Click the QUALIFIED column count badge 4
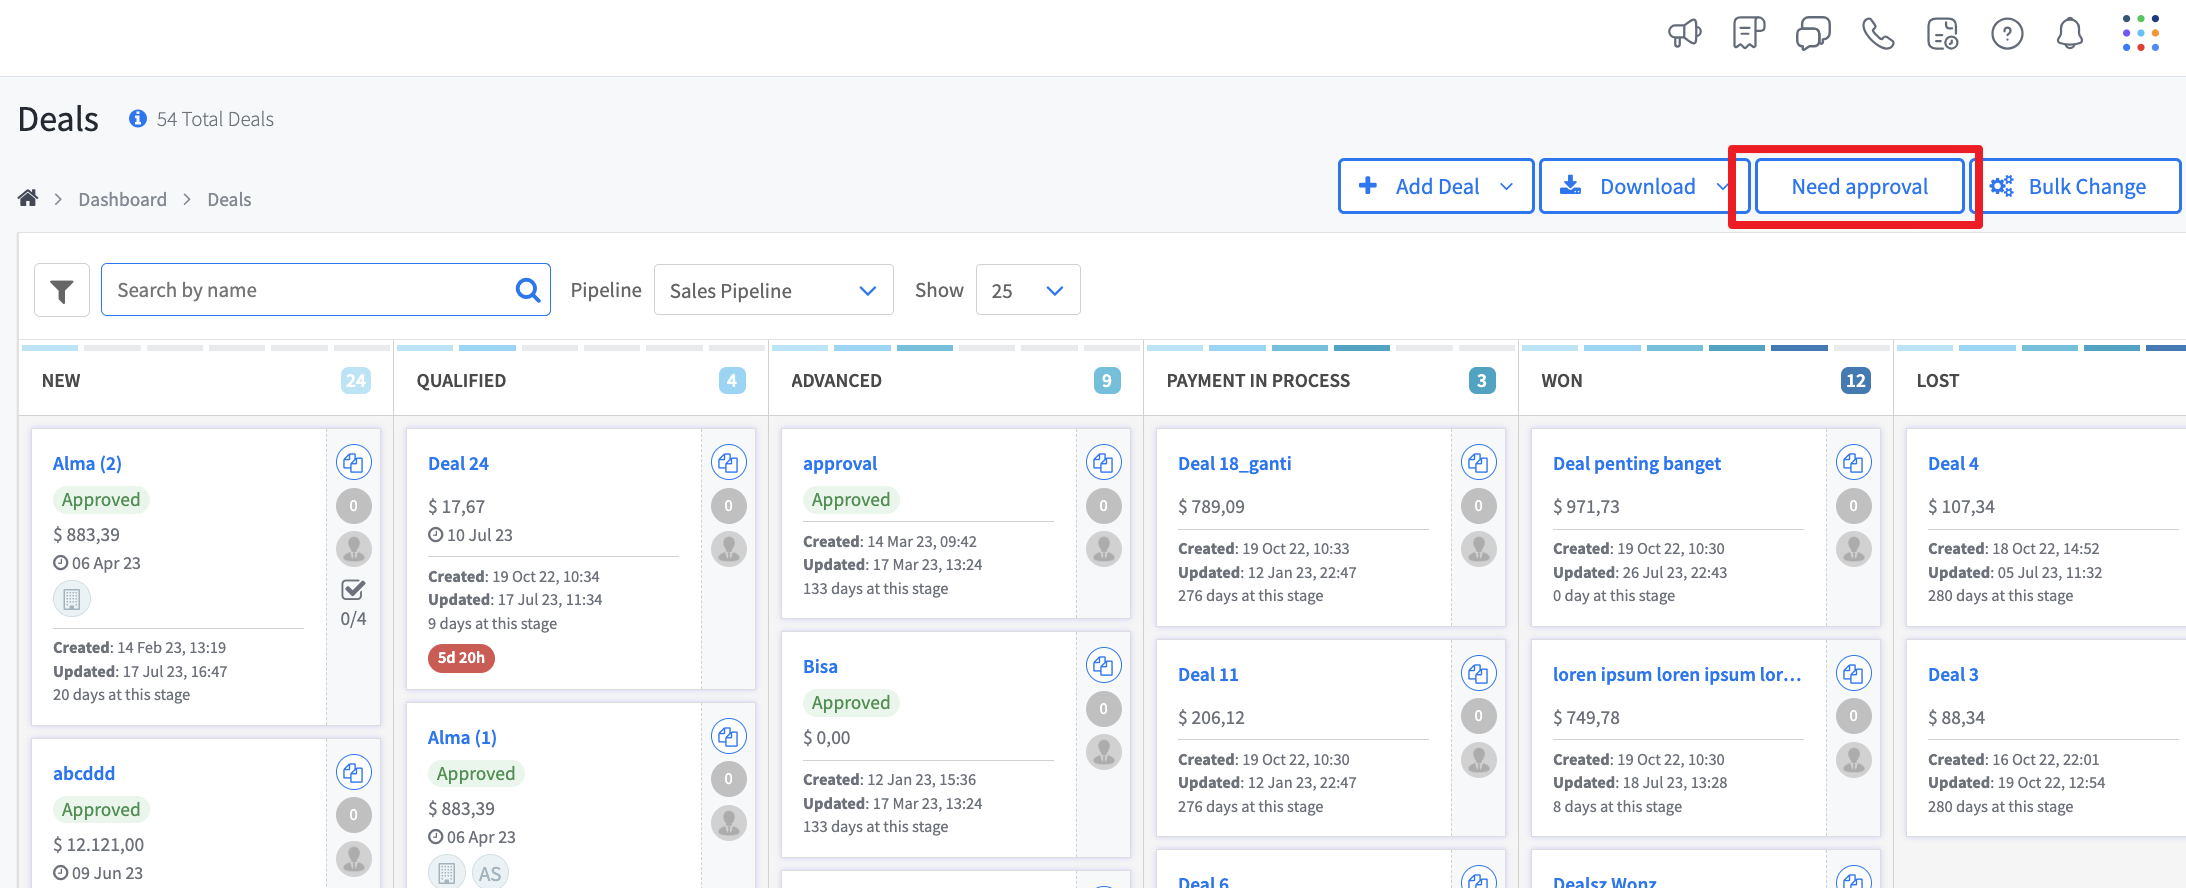The height and width of the screenshot is (888, 2186). [732, 380]
